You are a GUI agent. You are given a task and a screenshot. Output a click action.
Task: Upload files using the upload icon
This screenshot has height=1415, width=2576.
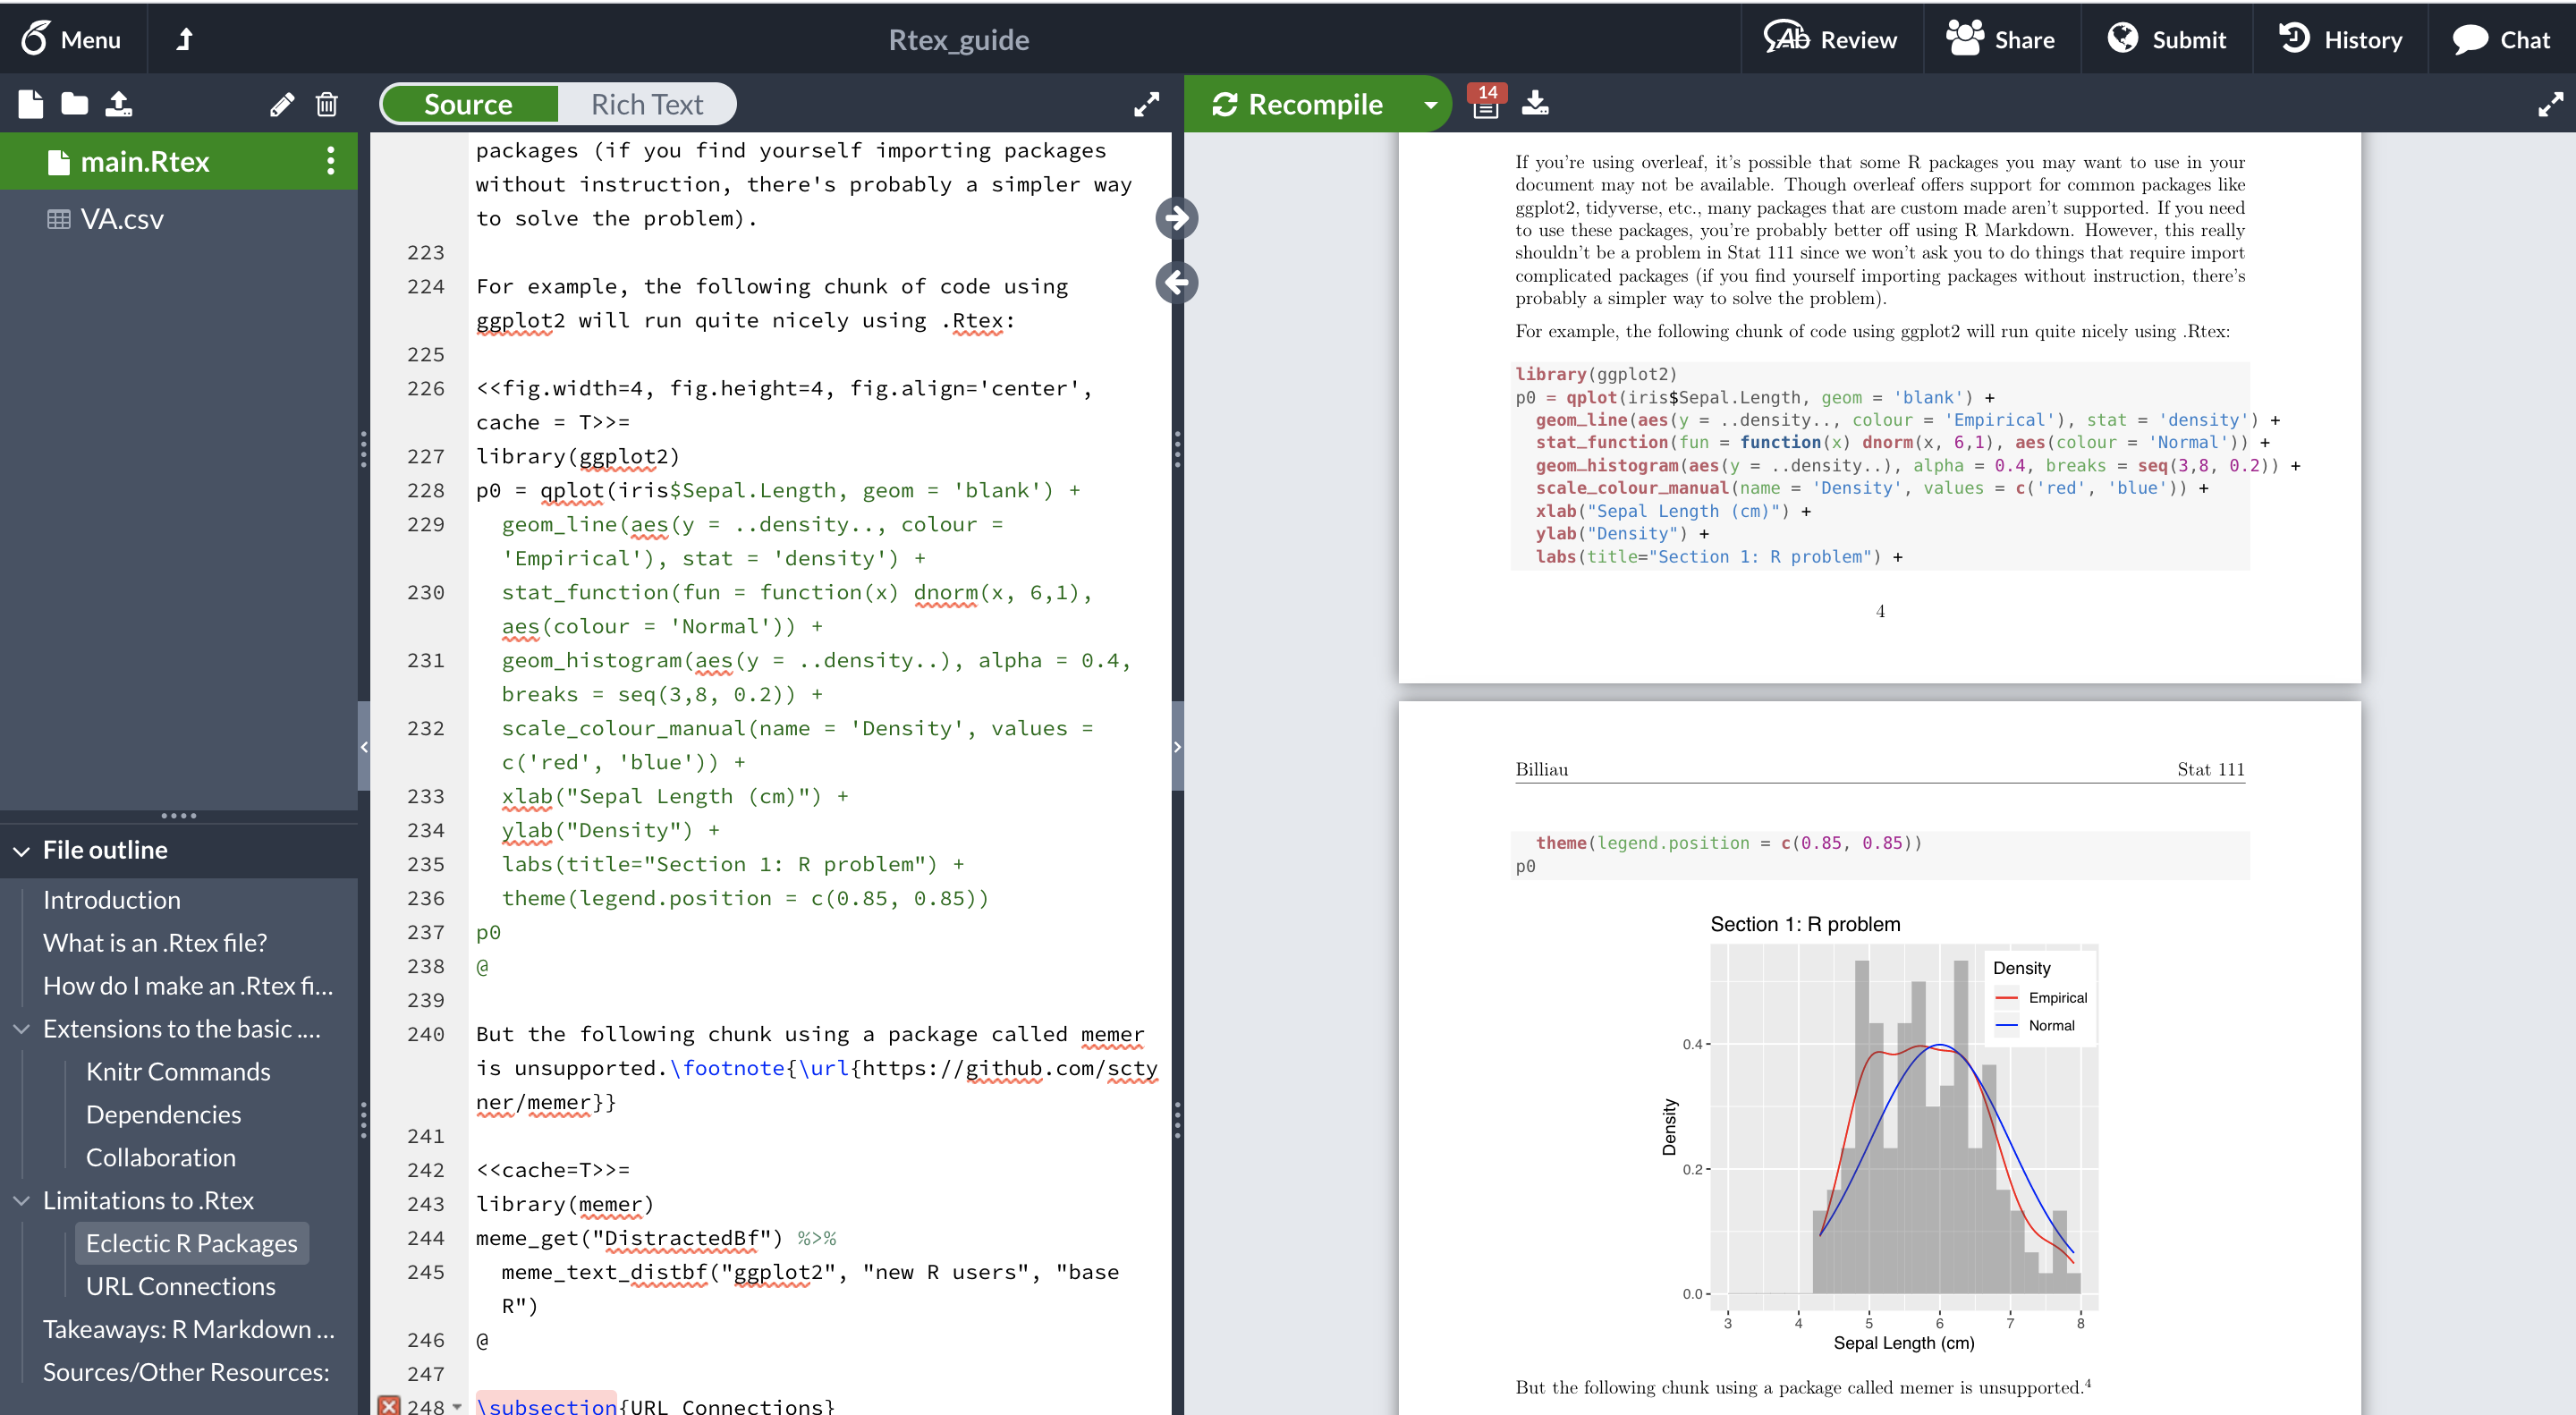coord(119,104)
